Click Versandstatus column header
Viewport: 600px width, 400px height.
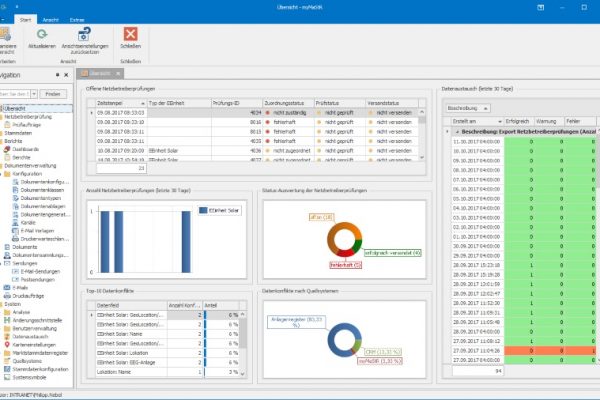[392, 103]
